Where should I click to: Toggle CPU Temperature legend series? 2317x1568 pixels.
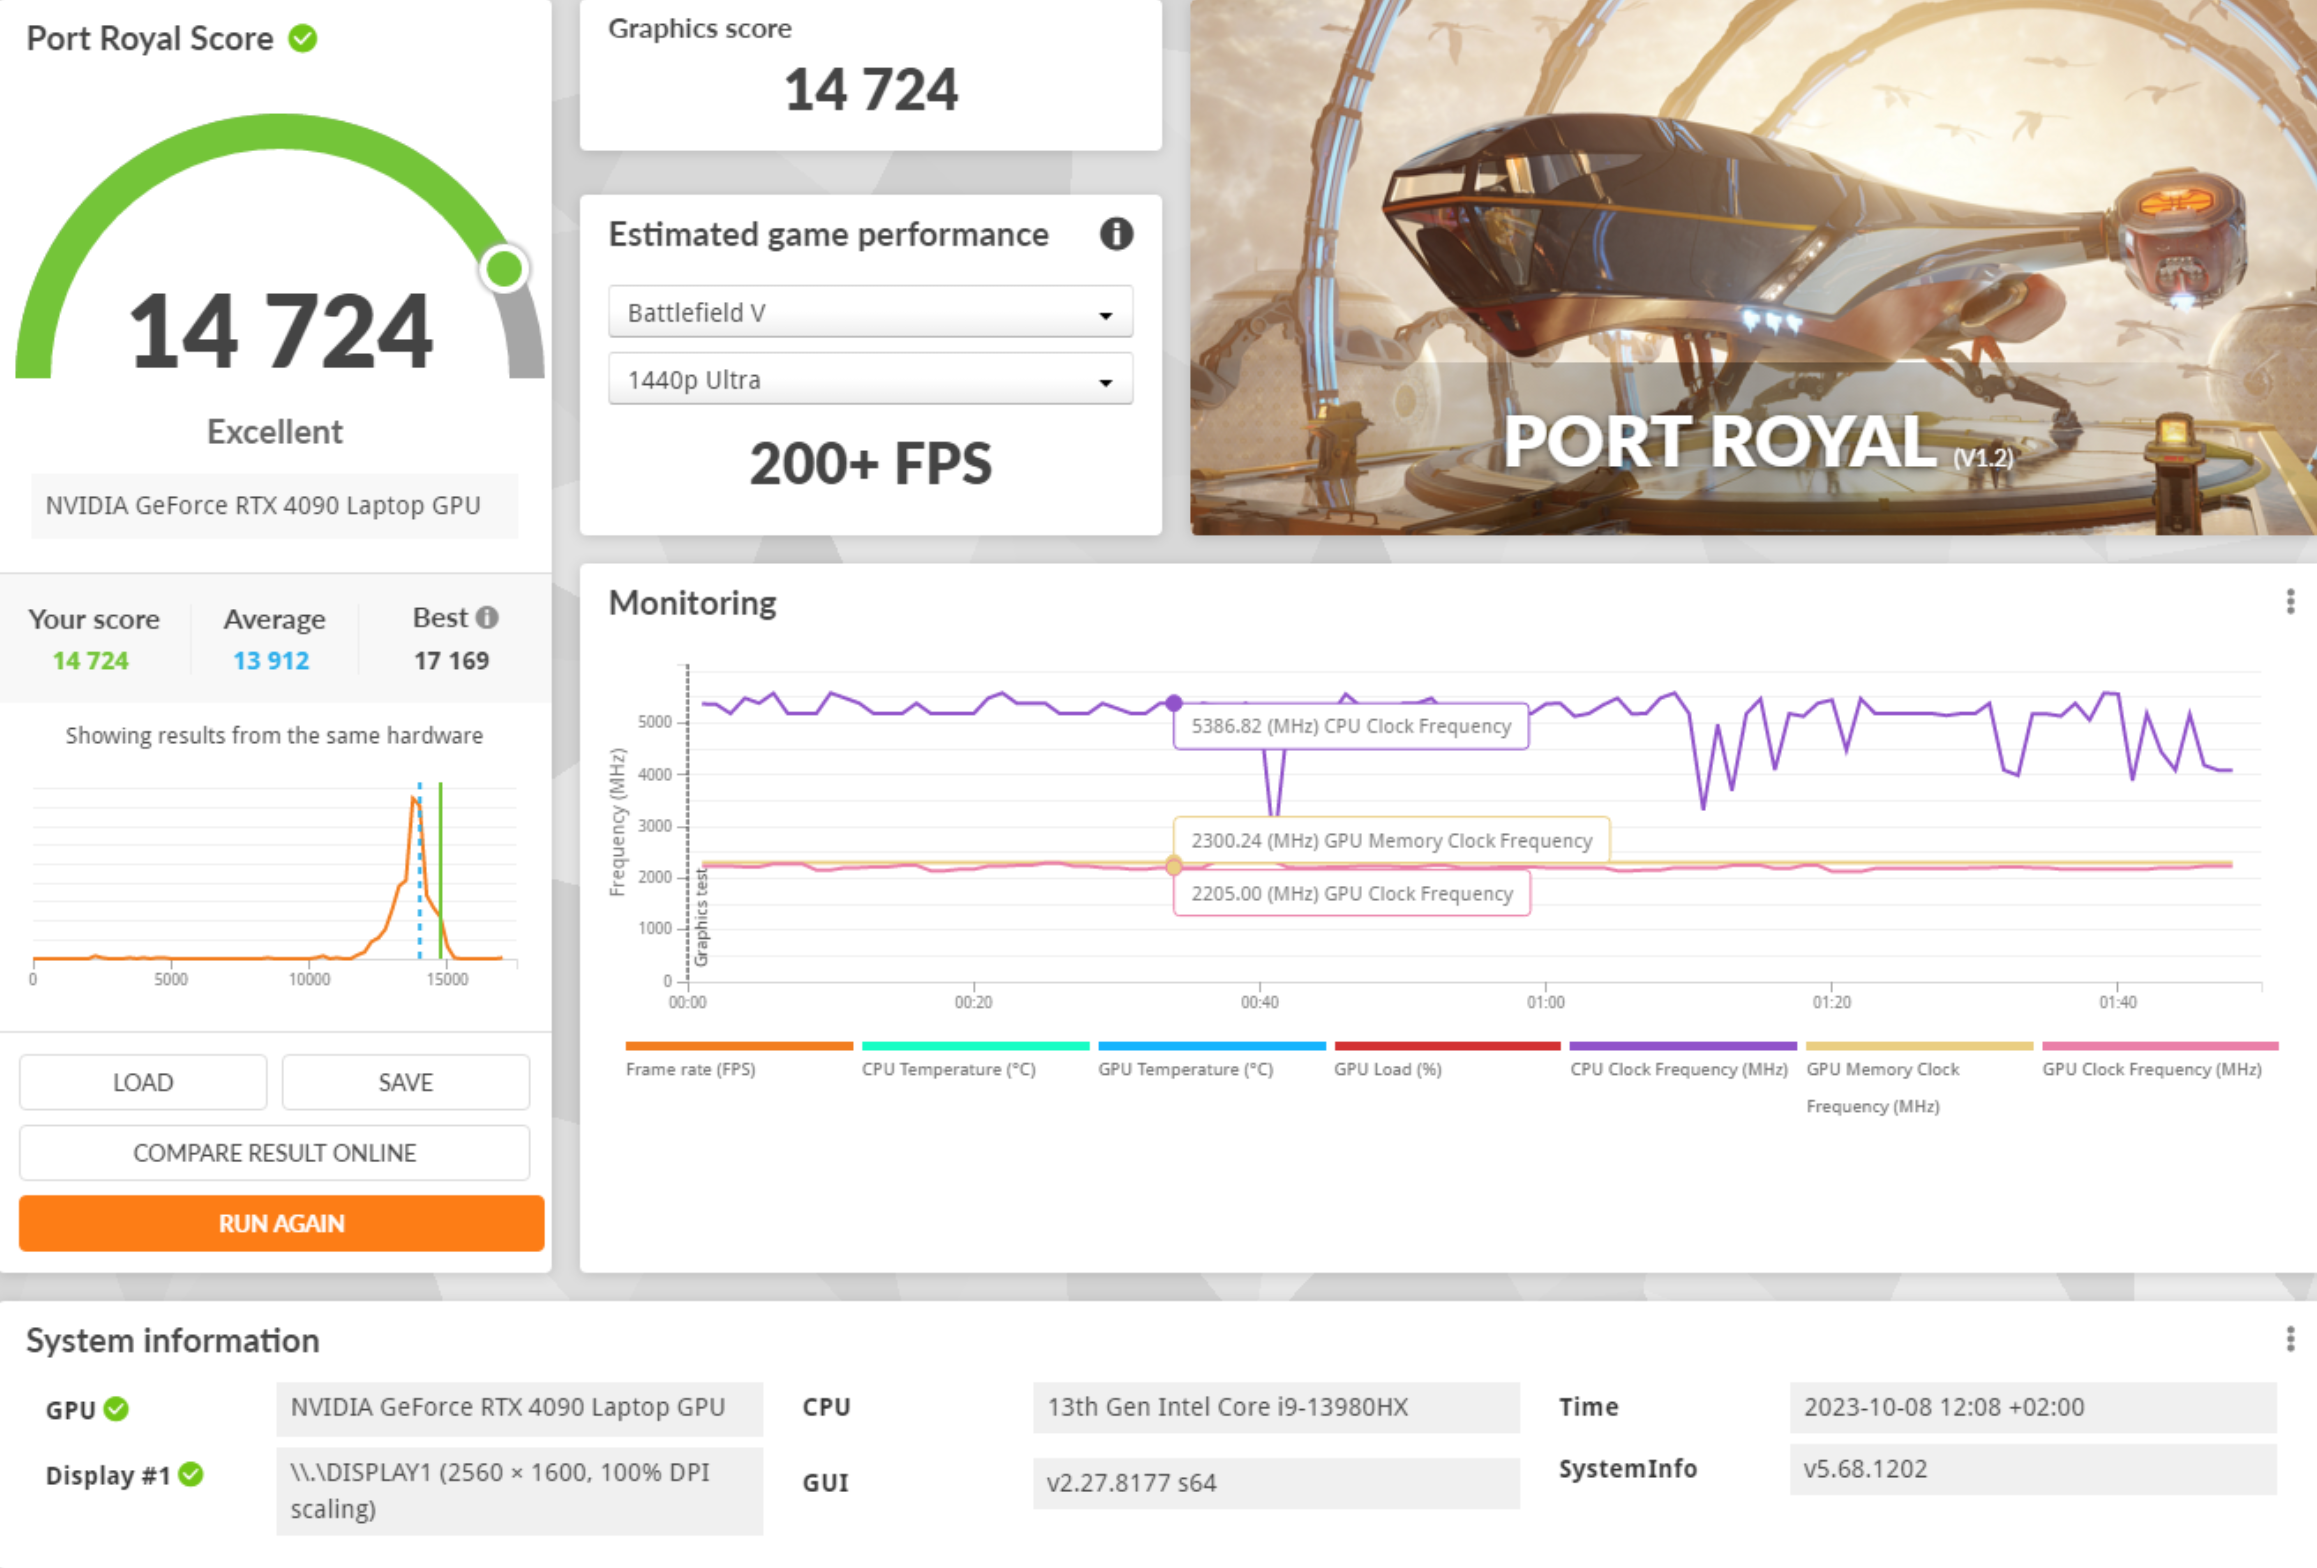(948, 1069)
